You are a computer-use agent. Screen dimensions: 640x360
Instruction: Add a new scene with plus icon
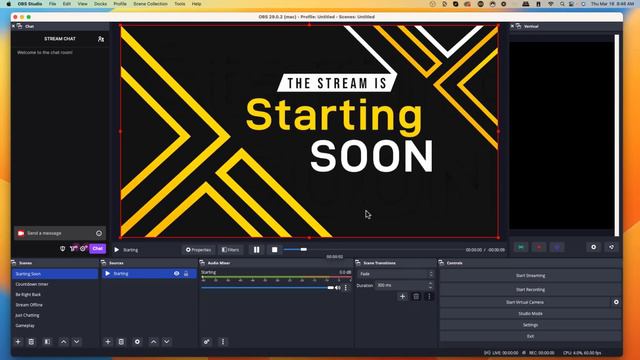click(18, 342)
